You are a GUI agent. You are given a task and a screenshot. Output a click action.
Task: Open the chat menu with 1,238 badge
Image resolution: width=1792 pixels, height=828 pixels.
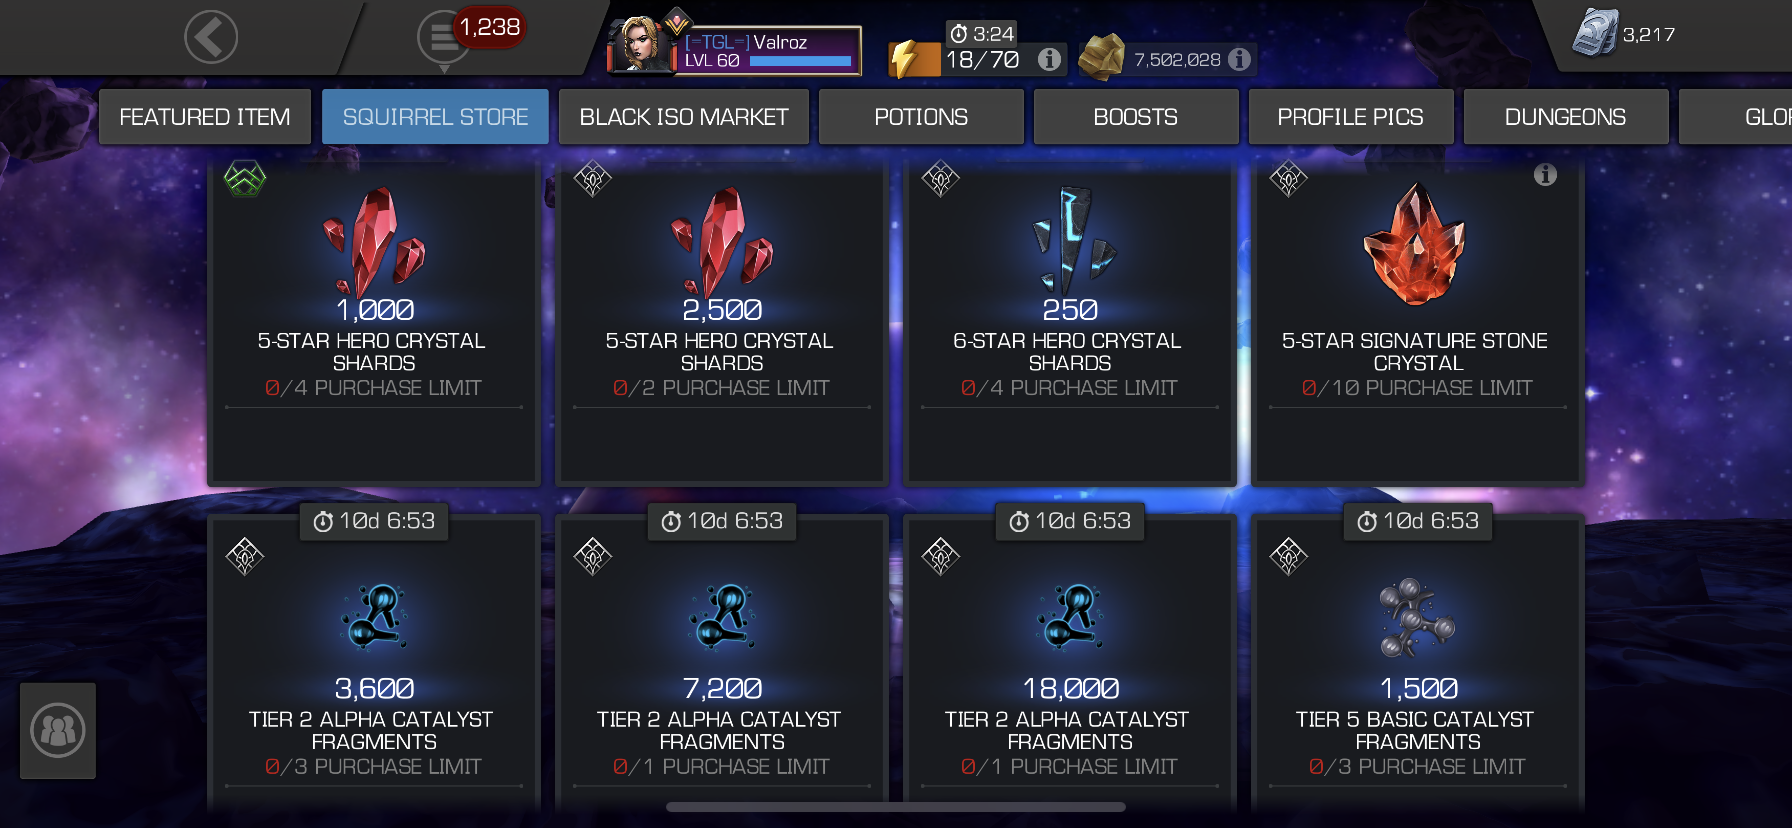point(444,38)
